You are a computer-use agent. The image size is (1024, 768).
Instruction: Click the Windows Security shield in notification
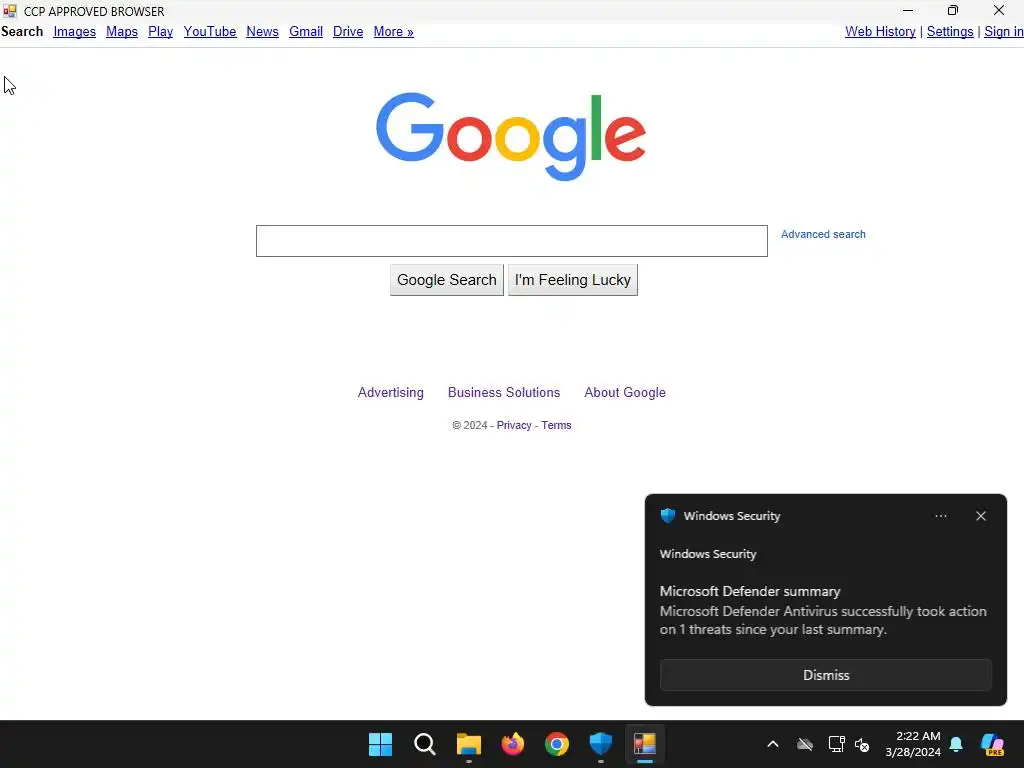pos(667,516)
